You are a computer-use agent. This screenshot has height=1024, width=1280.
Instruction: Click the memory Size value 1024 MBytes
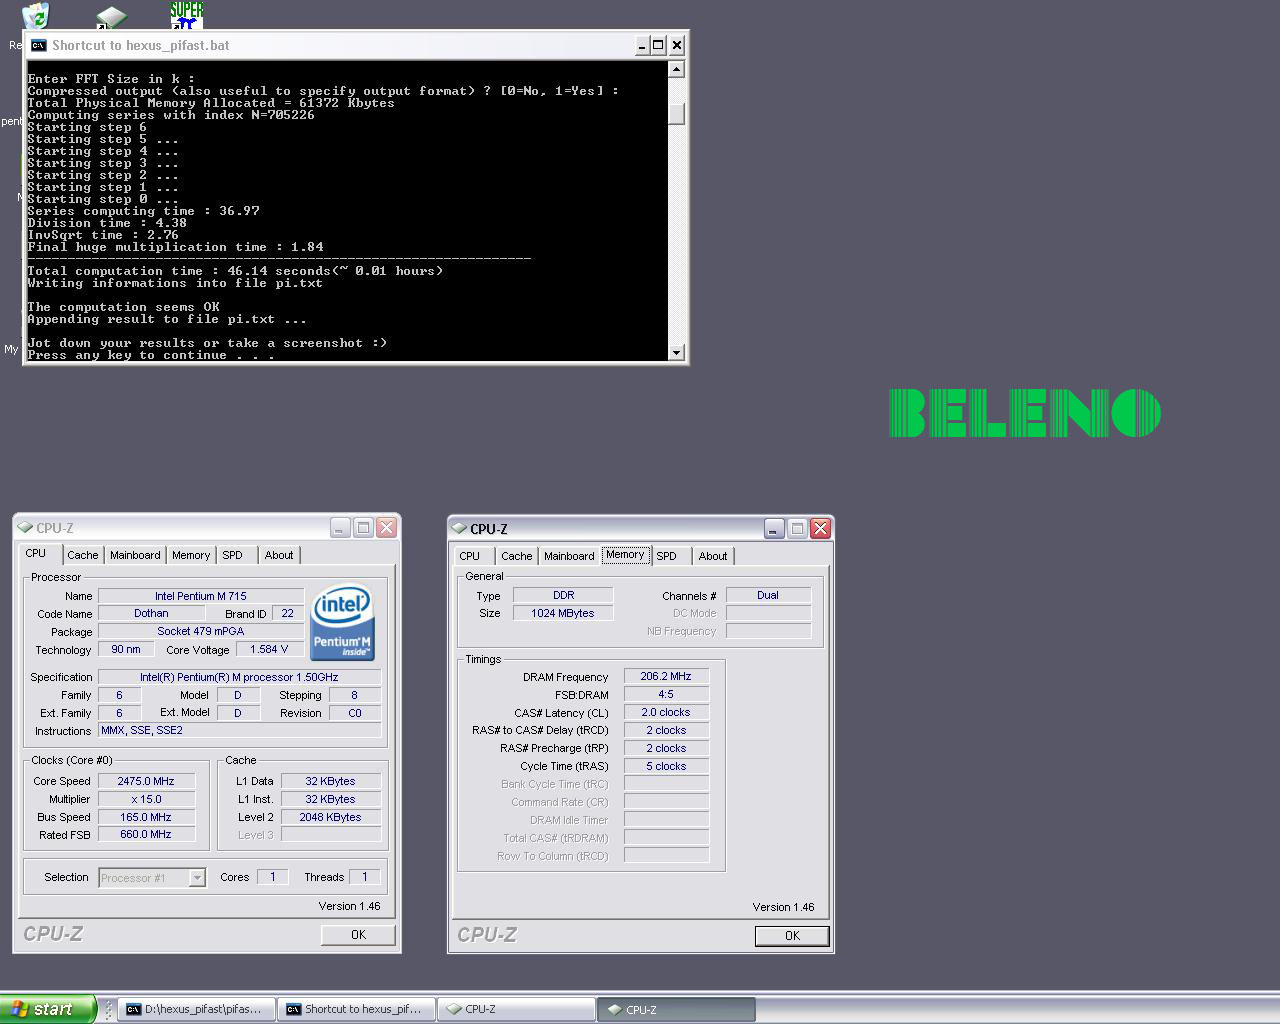pyautogui.click(x=563, y=613)
